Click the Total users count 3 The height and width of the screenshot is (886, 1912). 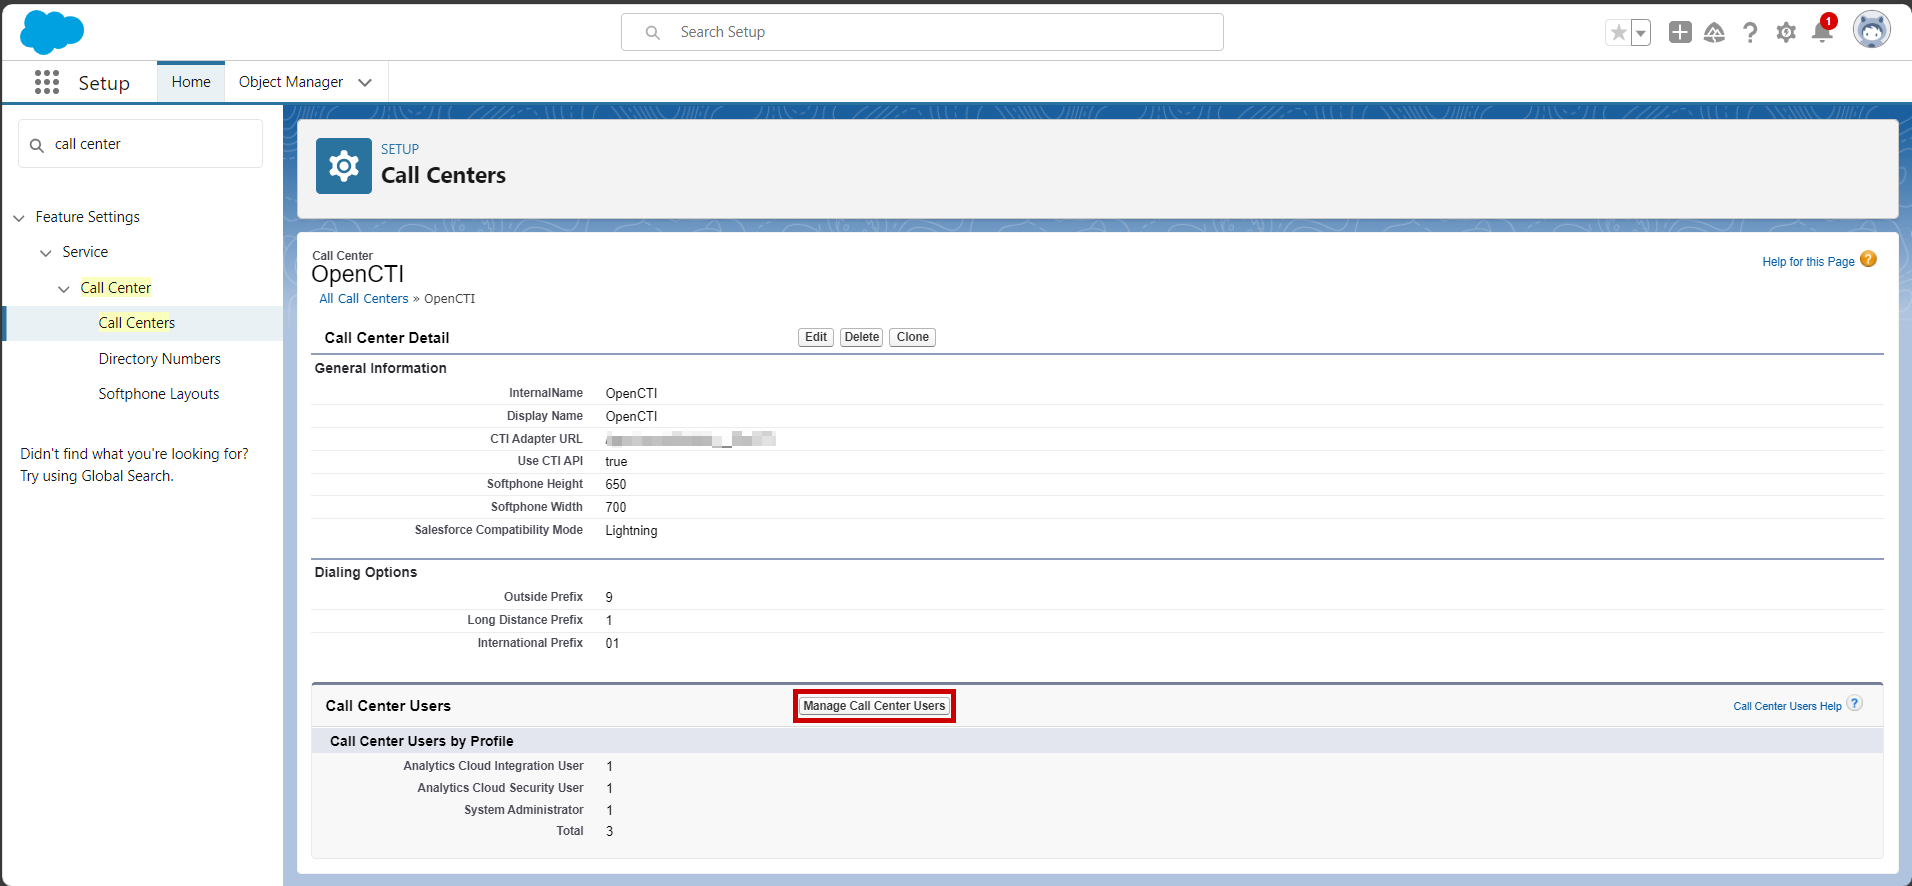click(x=610, y=832)
